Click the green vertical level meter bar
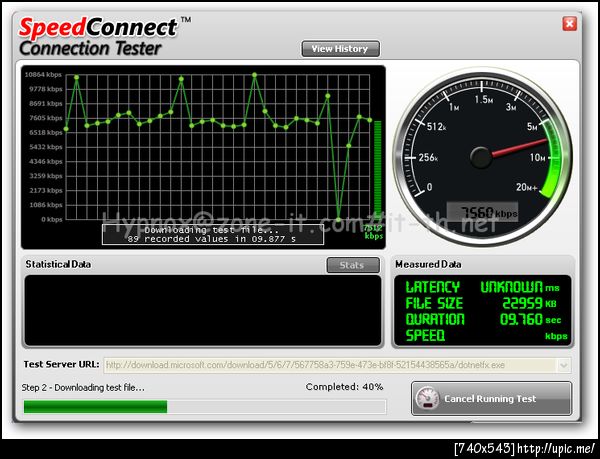The width and height of the screenshot is (600, 459). 378,170
